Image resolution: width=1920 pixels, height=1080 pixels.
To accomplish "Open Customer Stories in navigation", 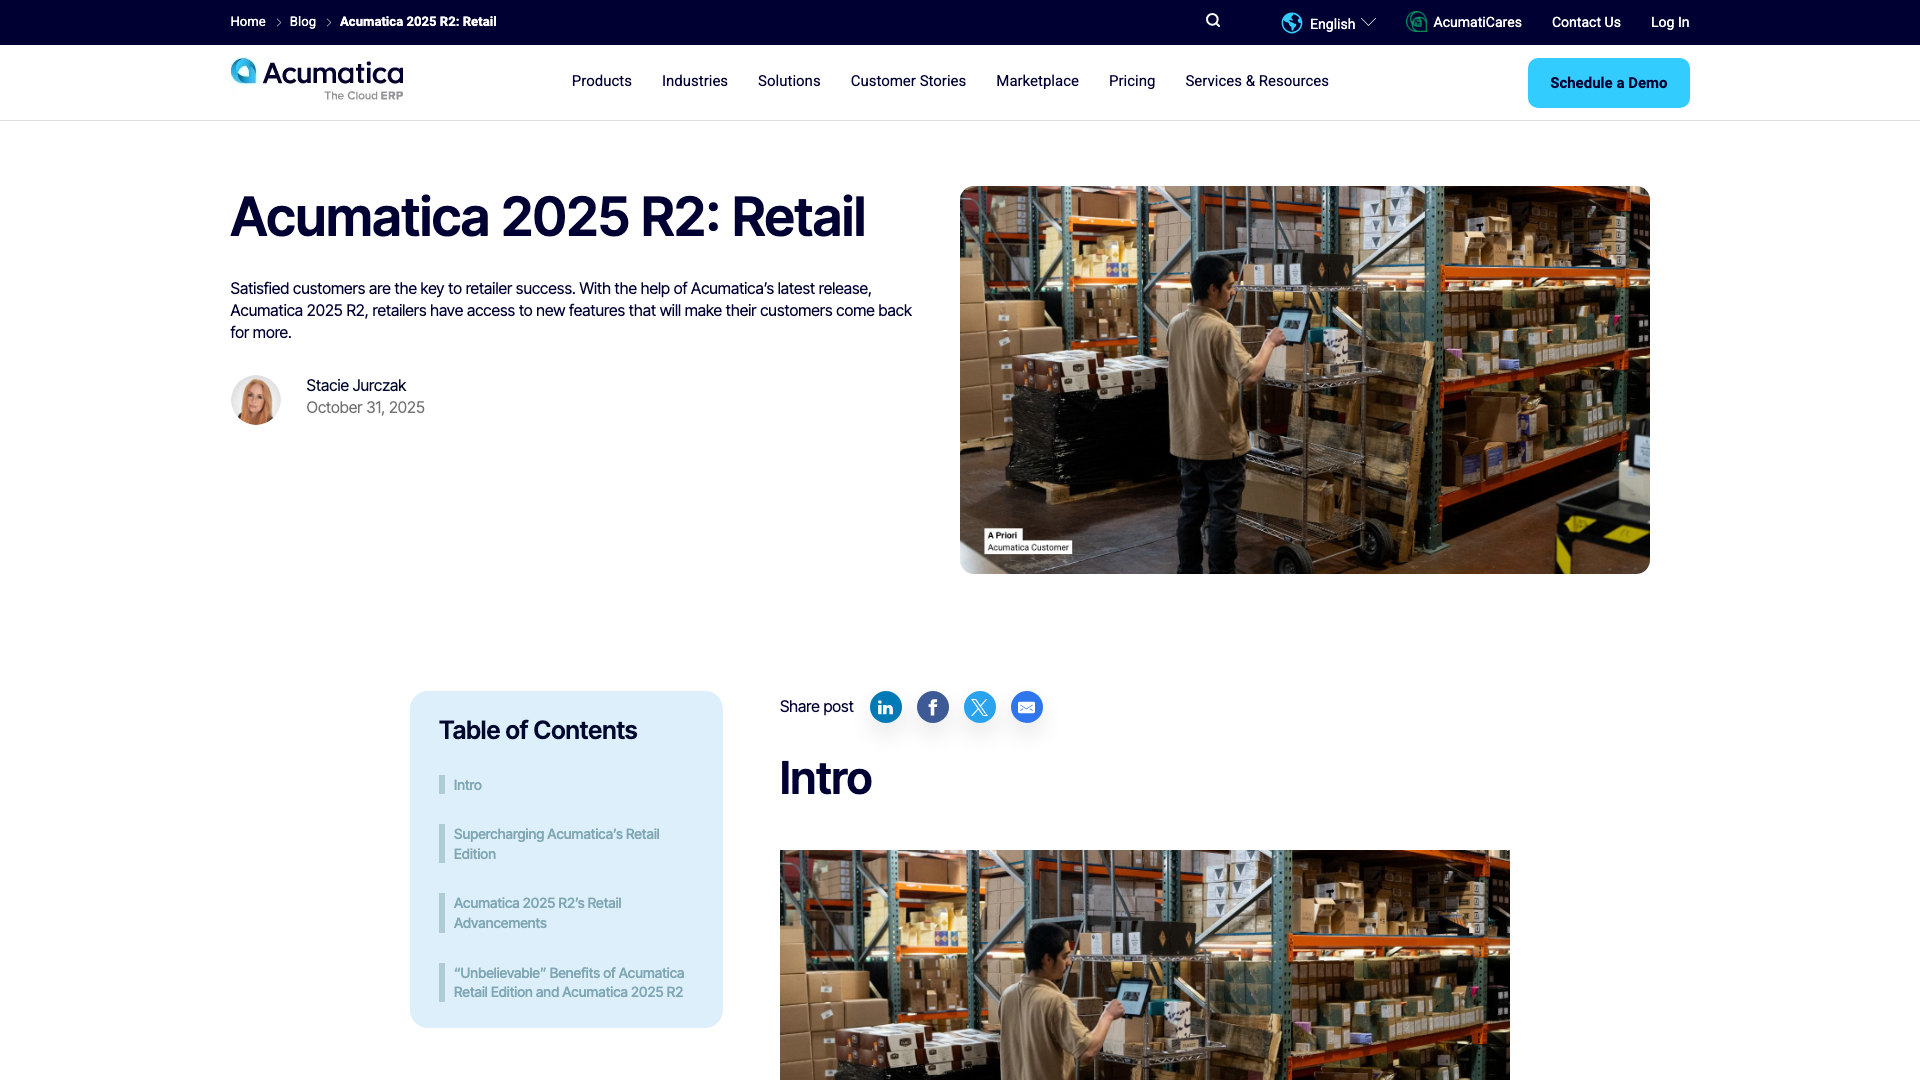I will 908,81.
